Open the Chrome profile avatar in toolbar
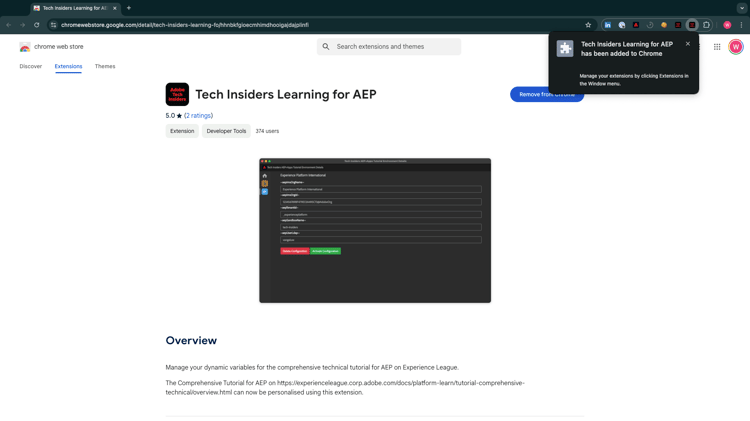750x421 pixels. [x=727, y=25]
